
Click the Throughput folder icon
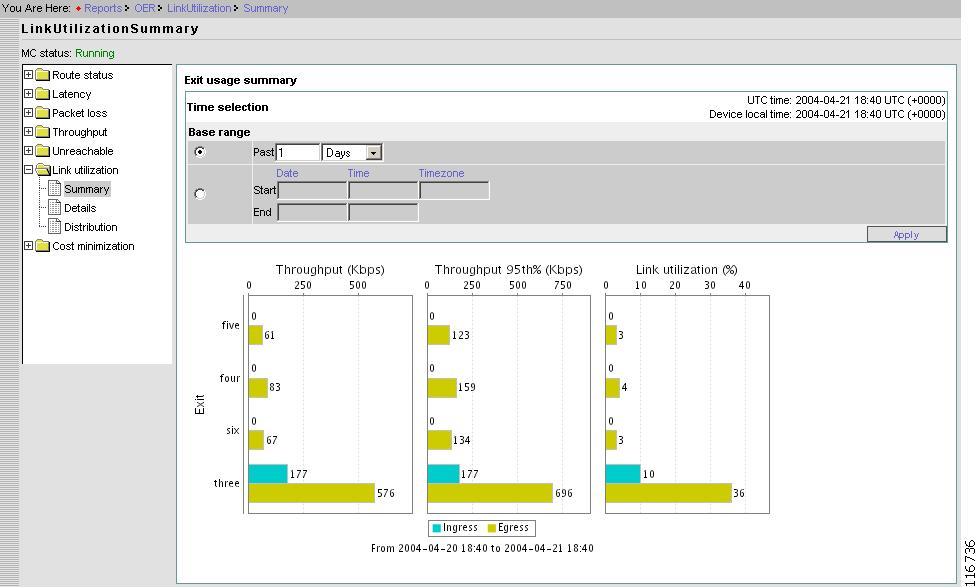(x=42, y=132)
